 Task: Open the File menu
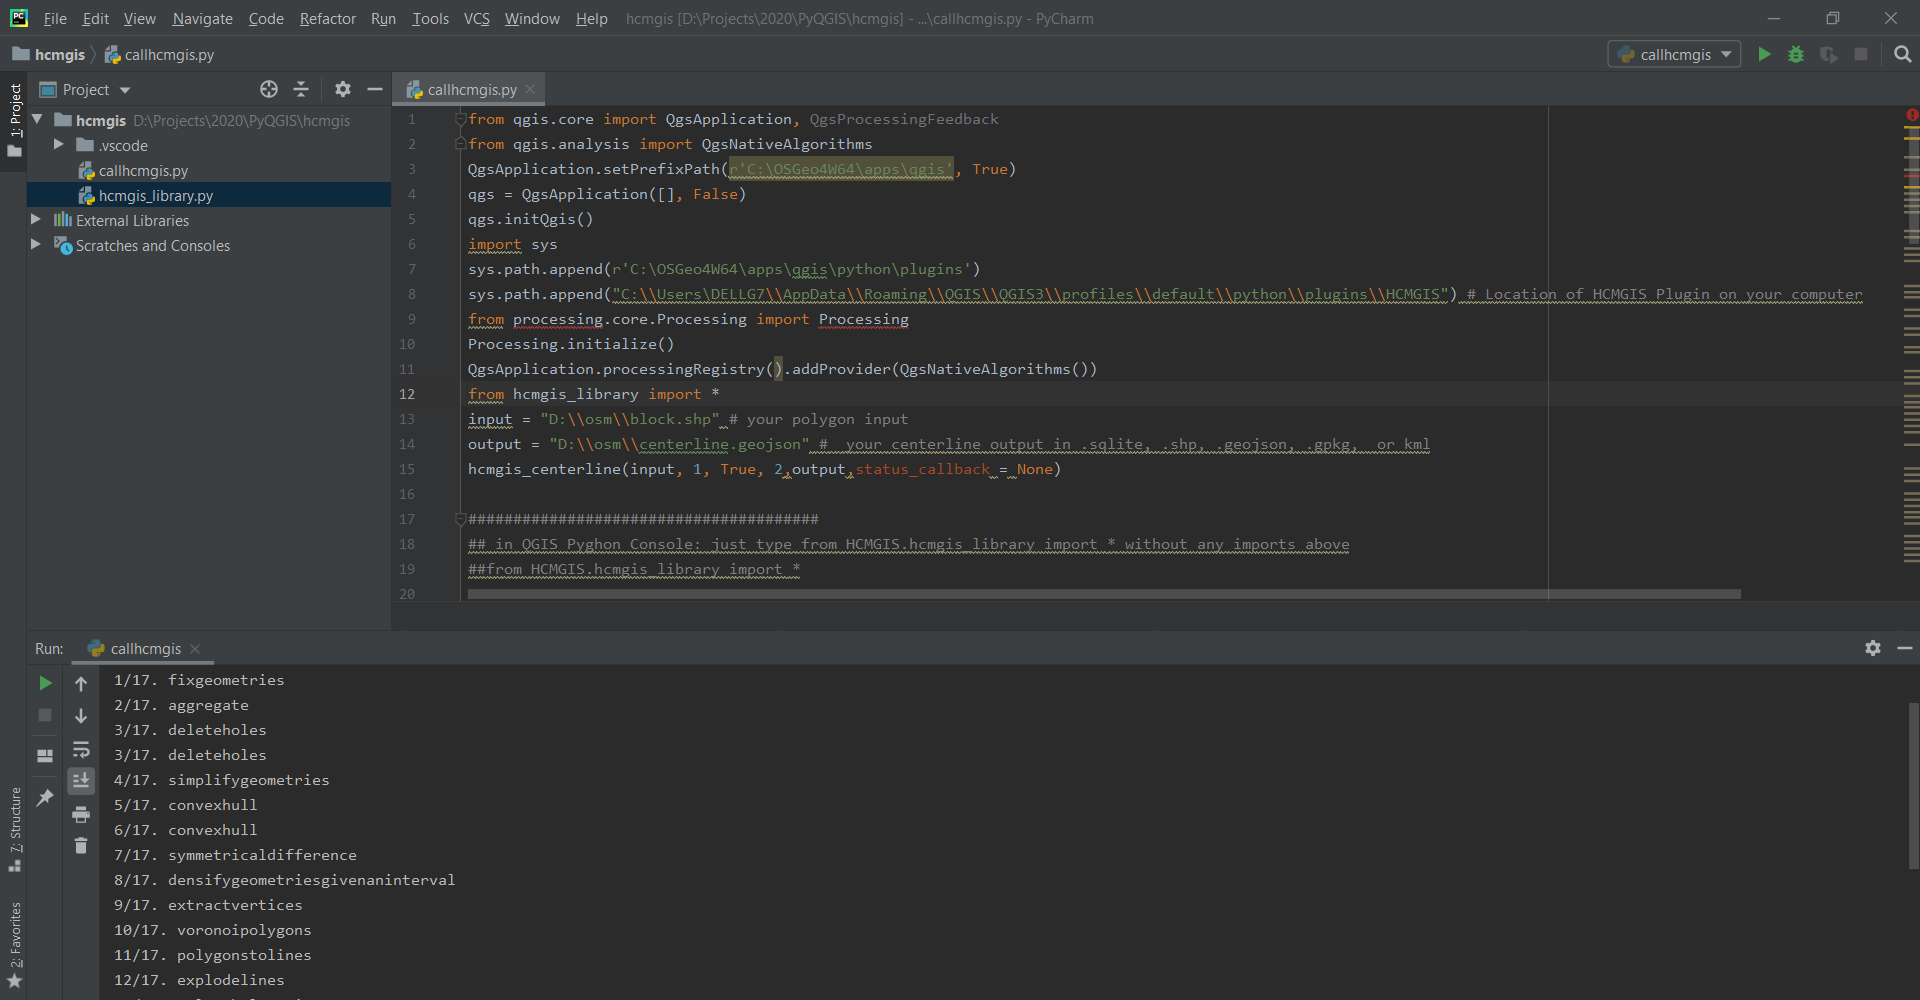(x=55, y=18)
